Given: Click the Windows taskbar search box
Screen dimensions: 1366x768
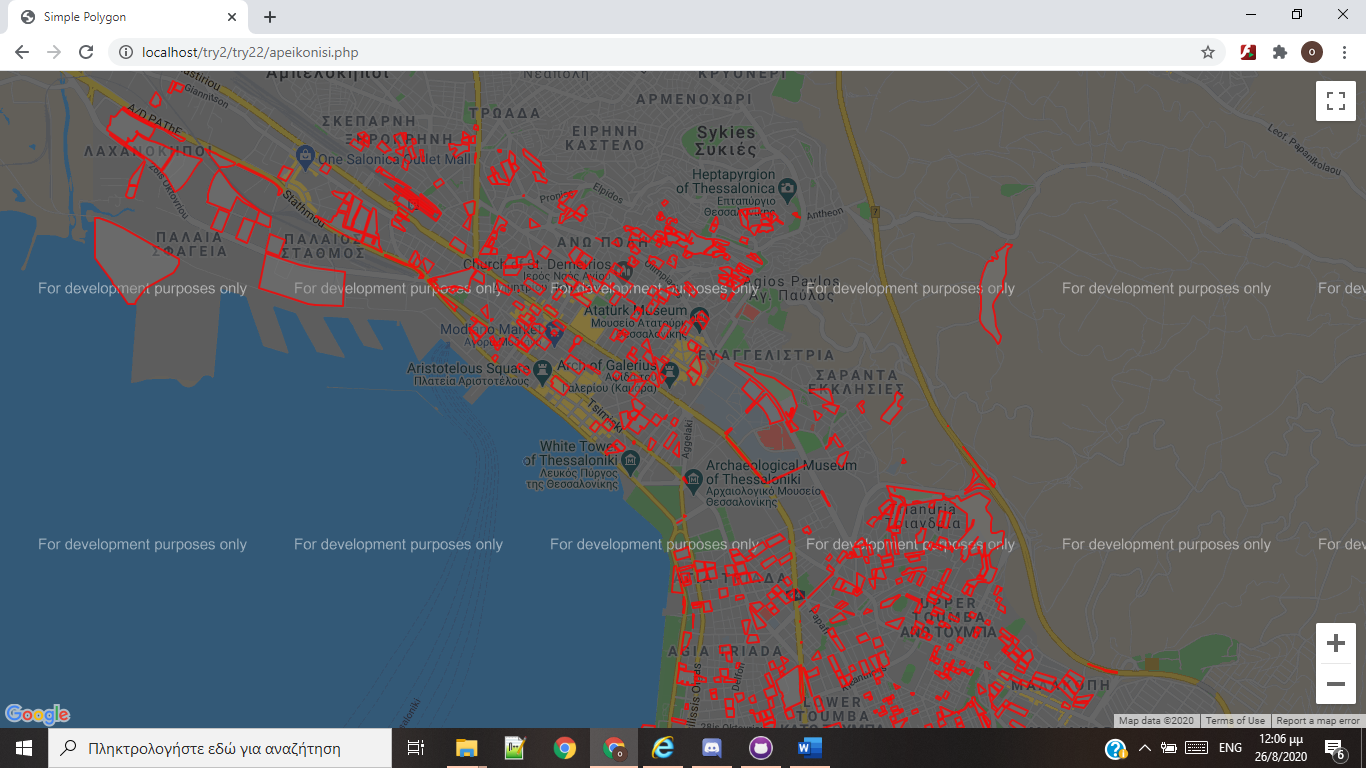Looking at the screenshot, I should (x=220, y=748).
